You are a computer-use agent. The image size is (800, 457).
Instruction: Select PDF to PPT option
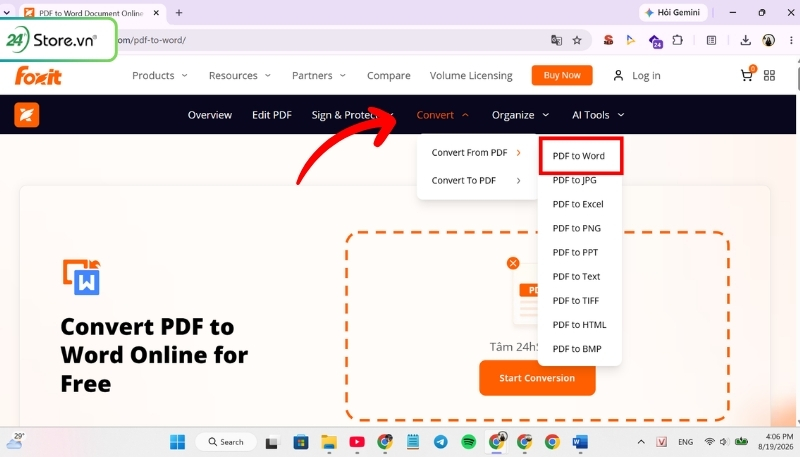coord(575,252)
